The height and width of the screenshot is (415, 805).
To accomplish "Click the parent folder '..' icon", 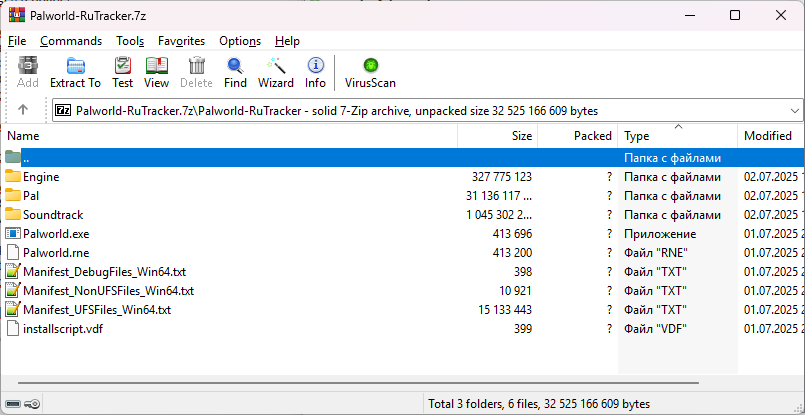I will (x=13, y=157).
